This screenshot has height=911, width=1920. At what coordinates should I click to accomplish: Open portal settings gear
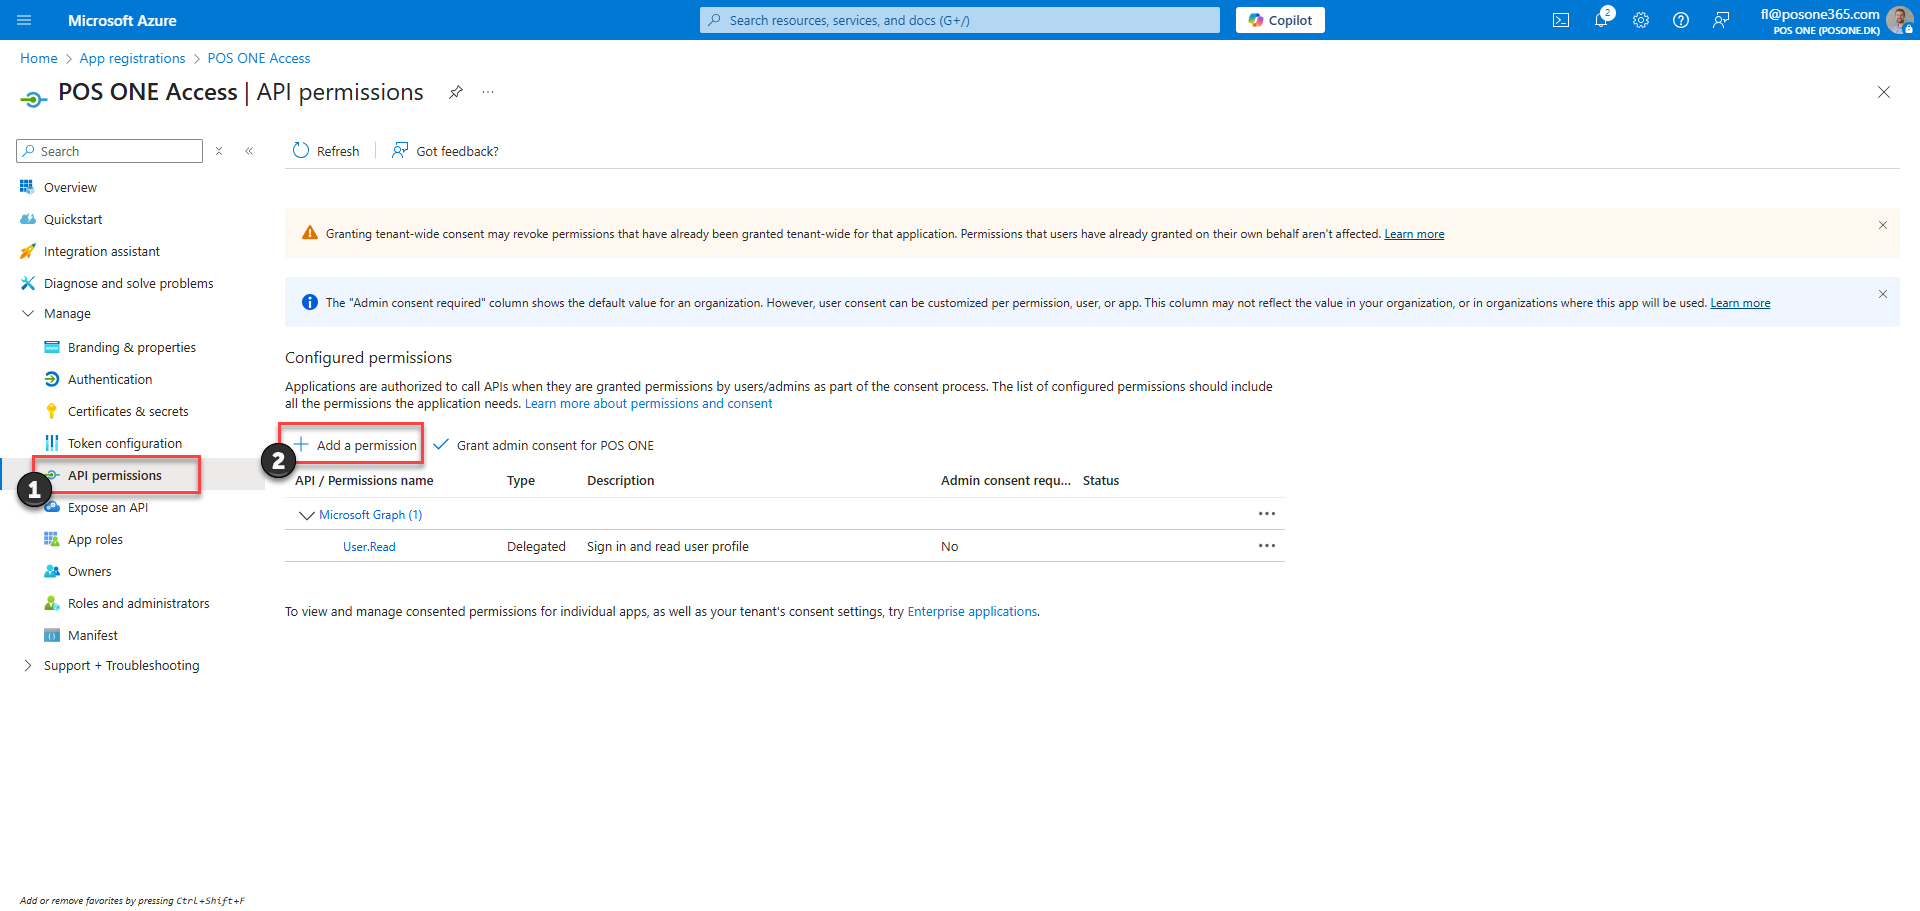(1641, 20)
